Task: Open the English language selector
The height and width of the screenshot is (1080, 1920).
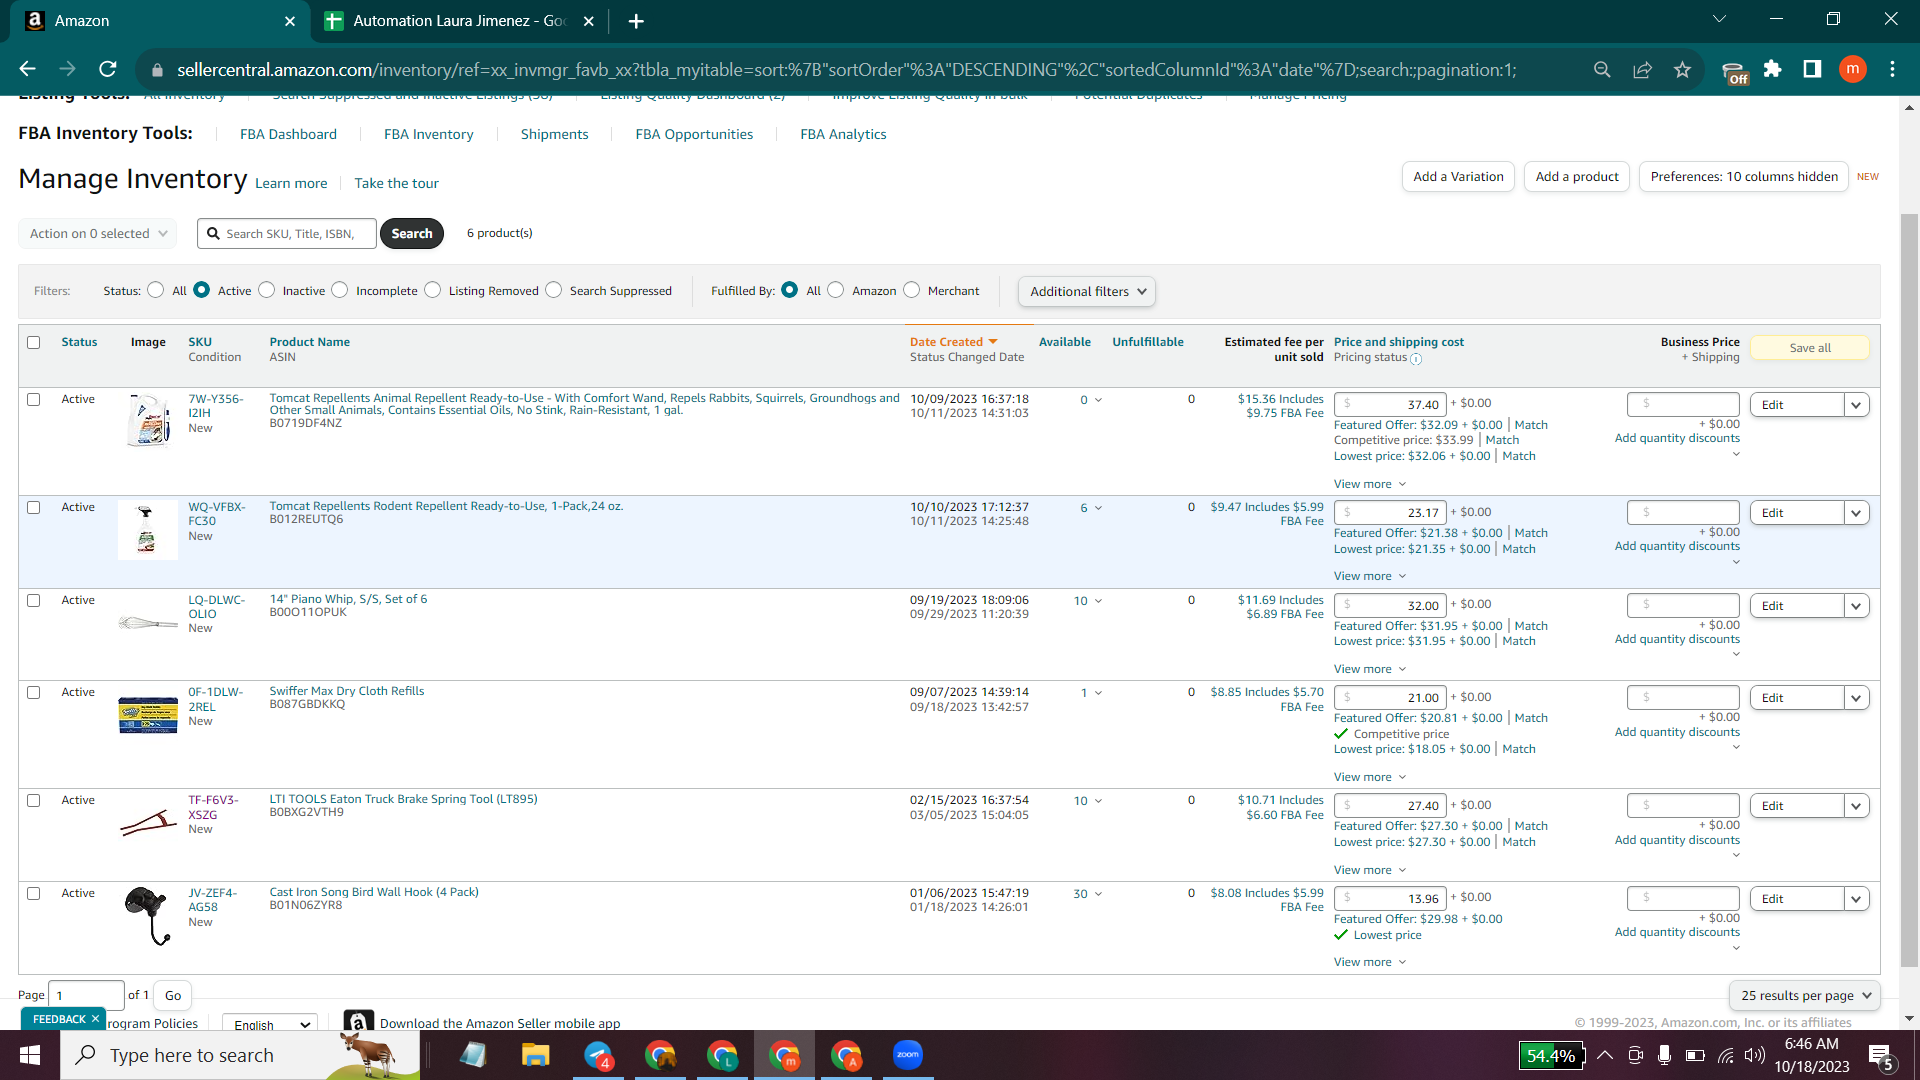Action: click(270, 1024)
